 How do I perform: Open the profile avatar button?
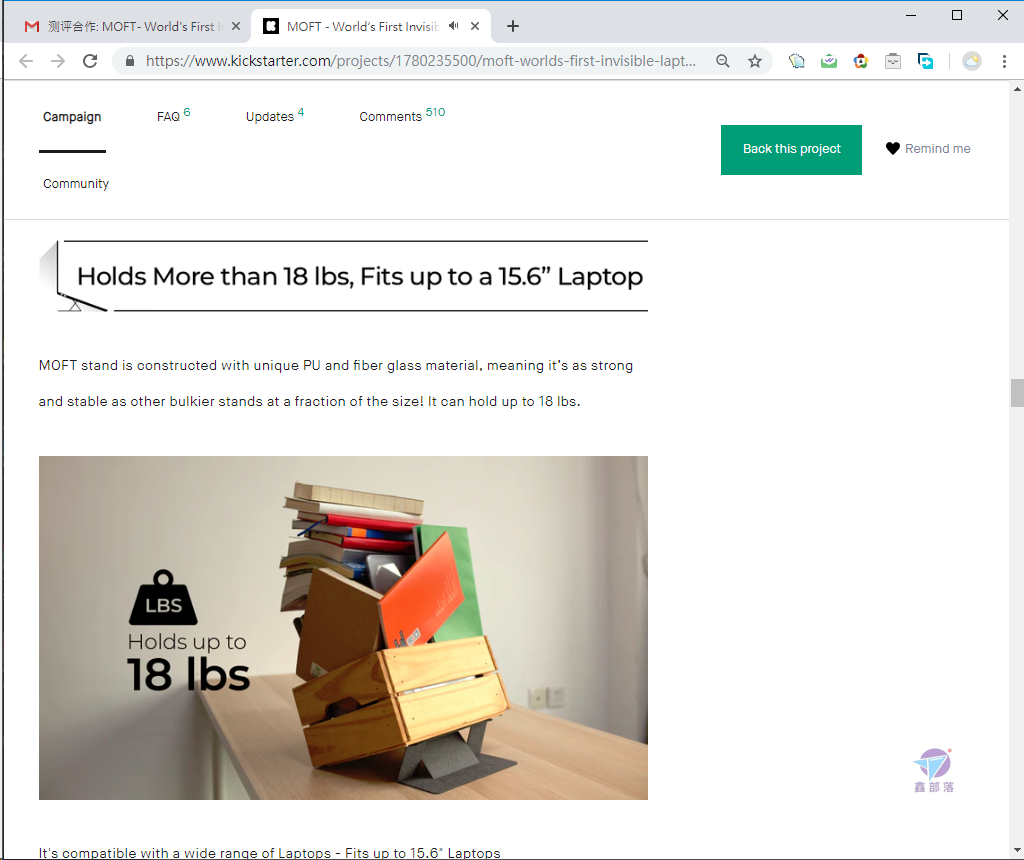click(x=972, y=61)
